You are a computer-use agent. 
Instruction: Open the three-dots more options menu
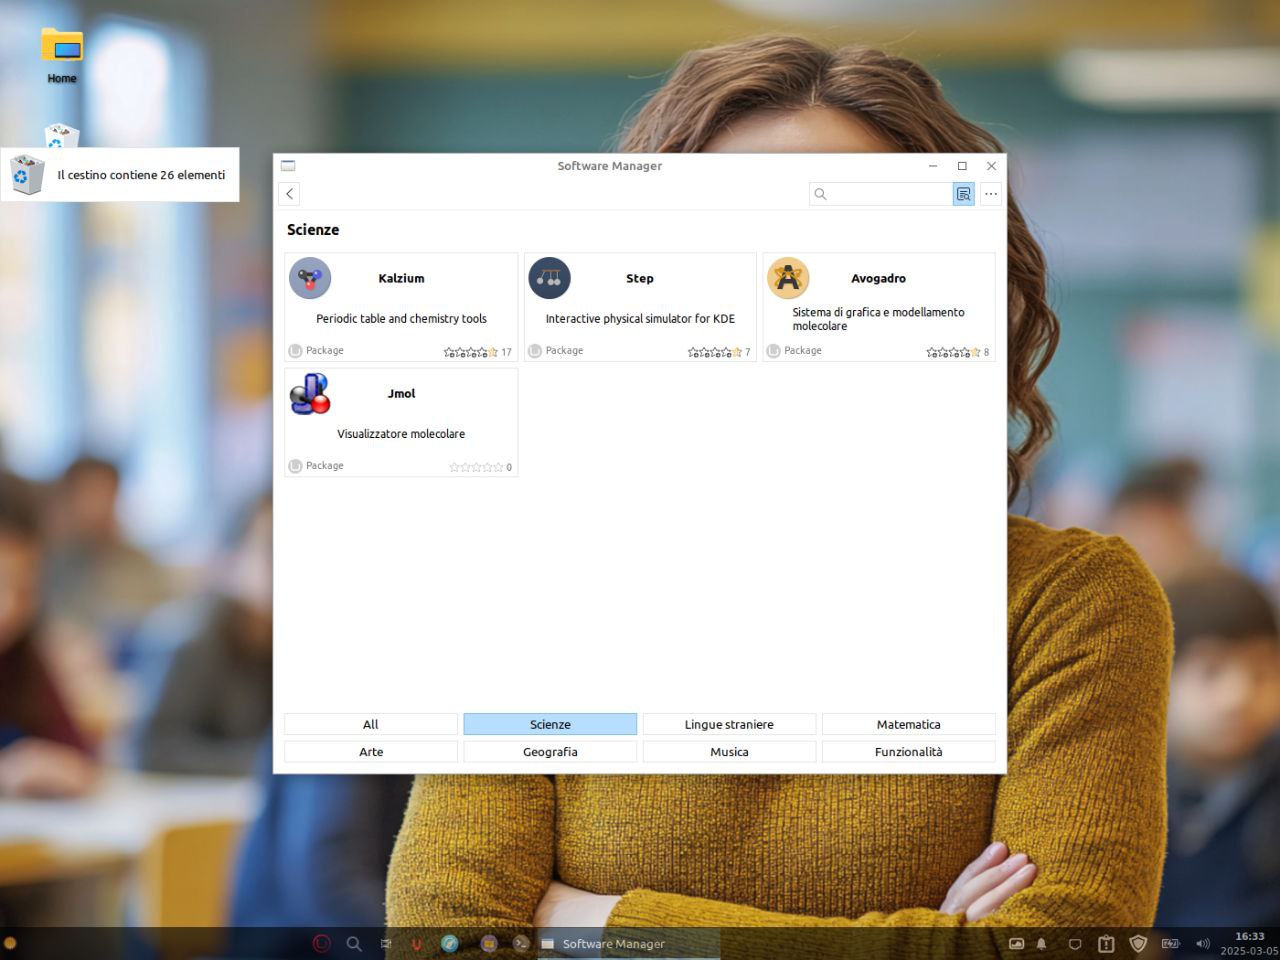991,194
